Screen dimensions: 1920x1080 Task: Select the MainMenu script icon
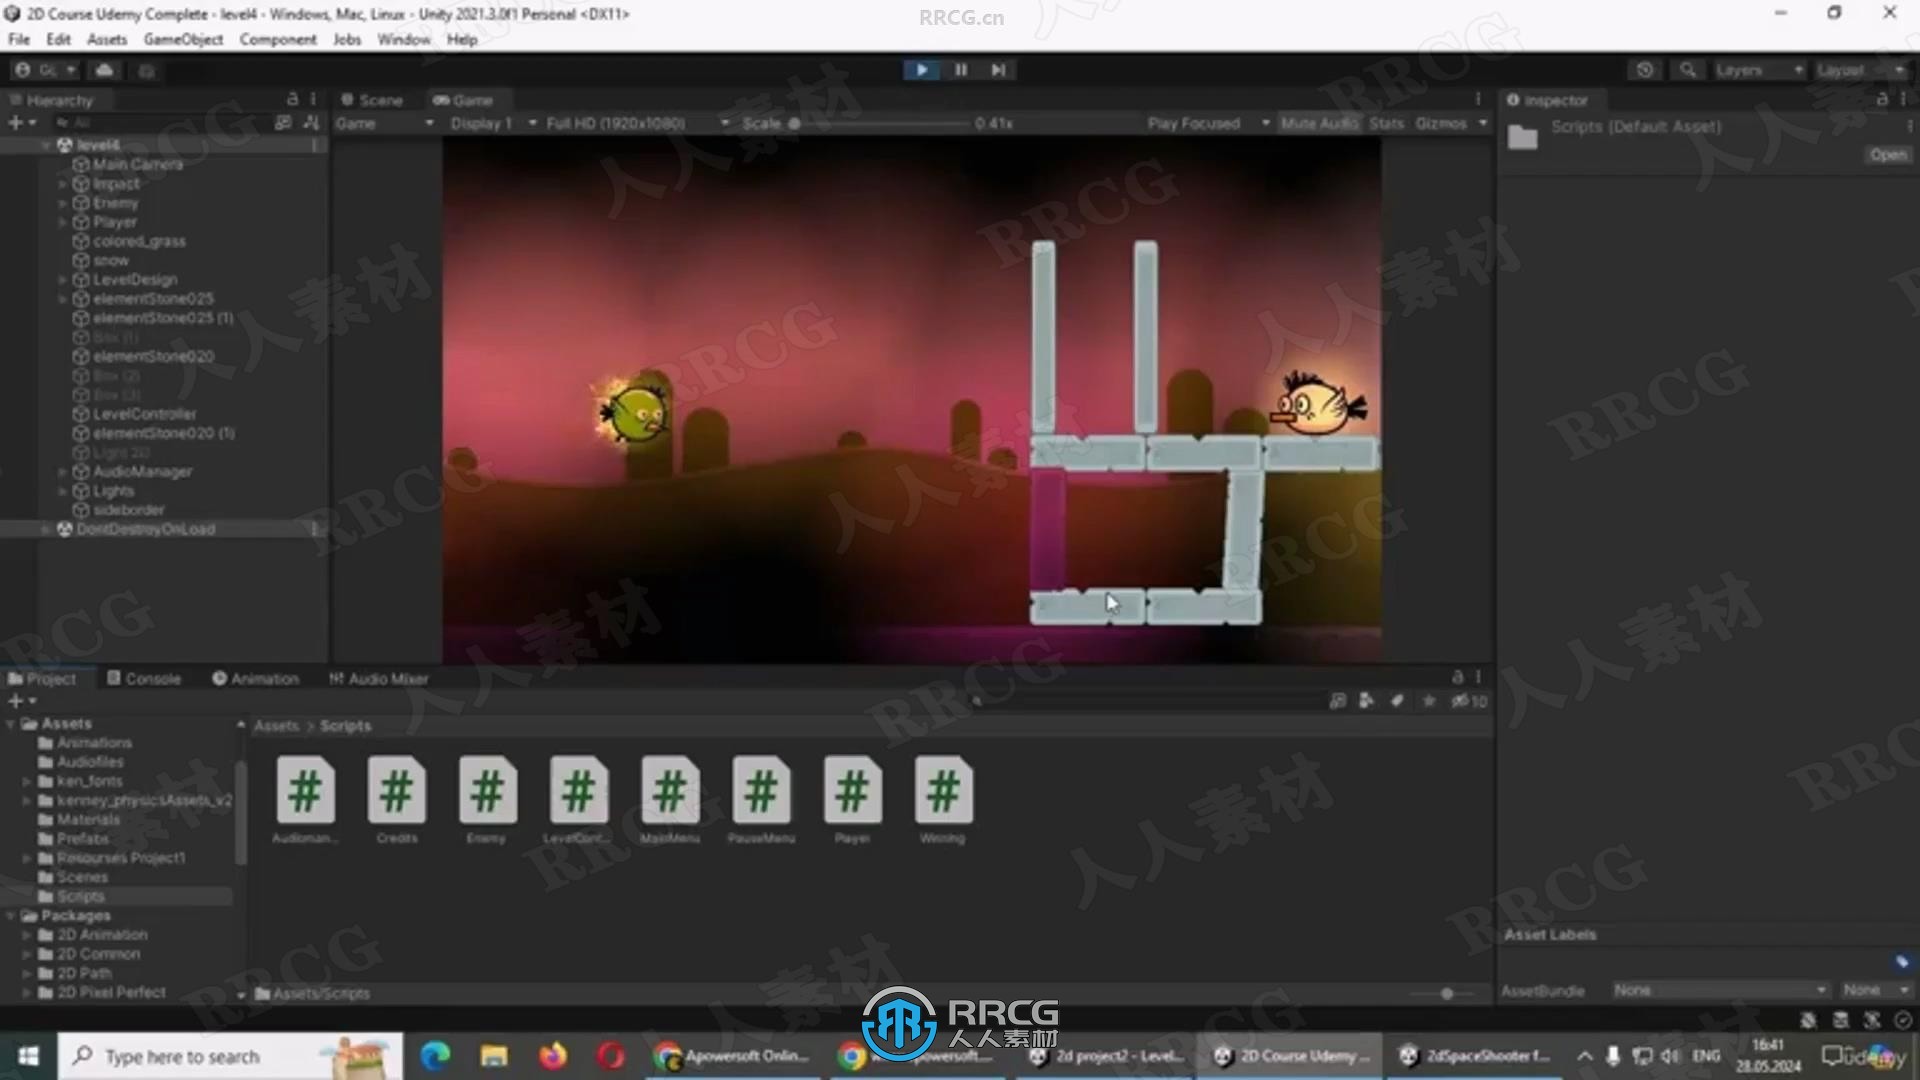click(670, 791)
